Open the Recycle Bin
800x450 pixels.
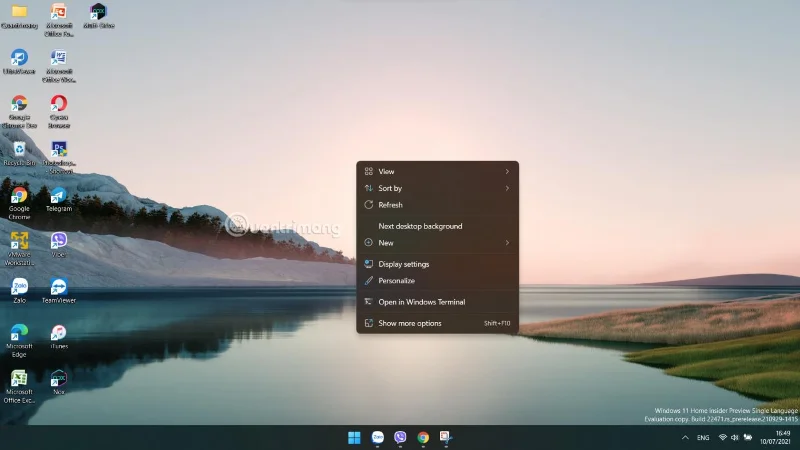coord(19,153)
